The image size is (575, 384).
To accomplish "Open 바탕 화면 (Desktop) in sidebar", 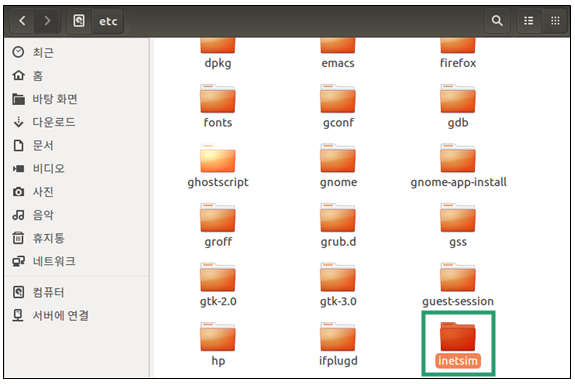I will click(x=77, y=99).
